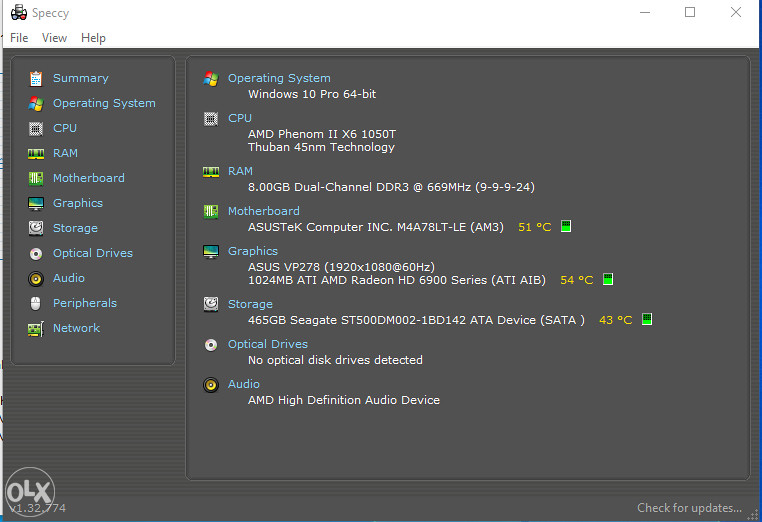Open the Audio heading link in main panel
Image resolution: width=762 pixels, height=522 pixels.
[x=243, y=384]
